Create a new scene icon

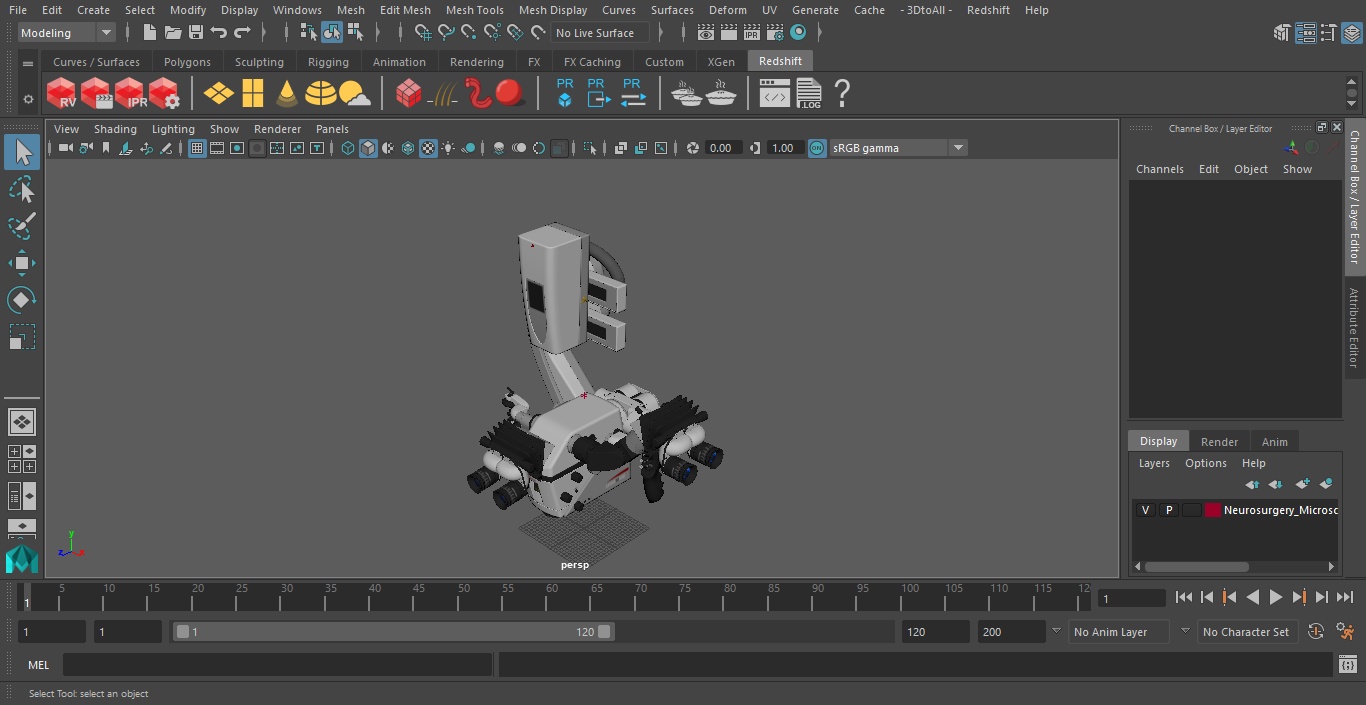click(x=149, y=33)
